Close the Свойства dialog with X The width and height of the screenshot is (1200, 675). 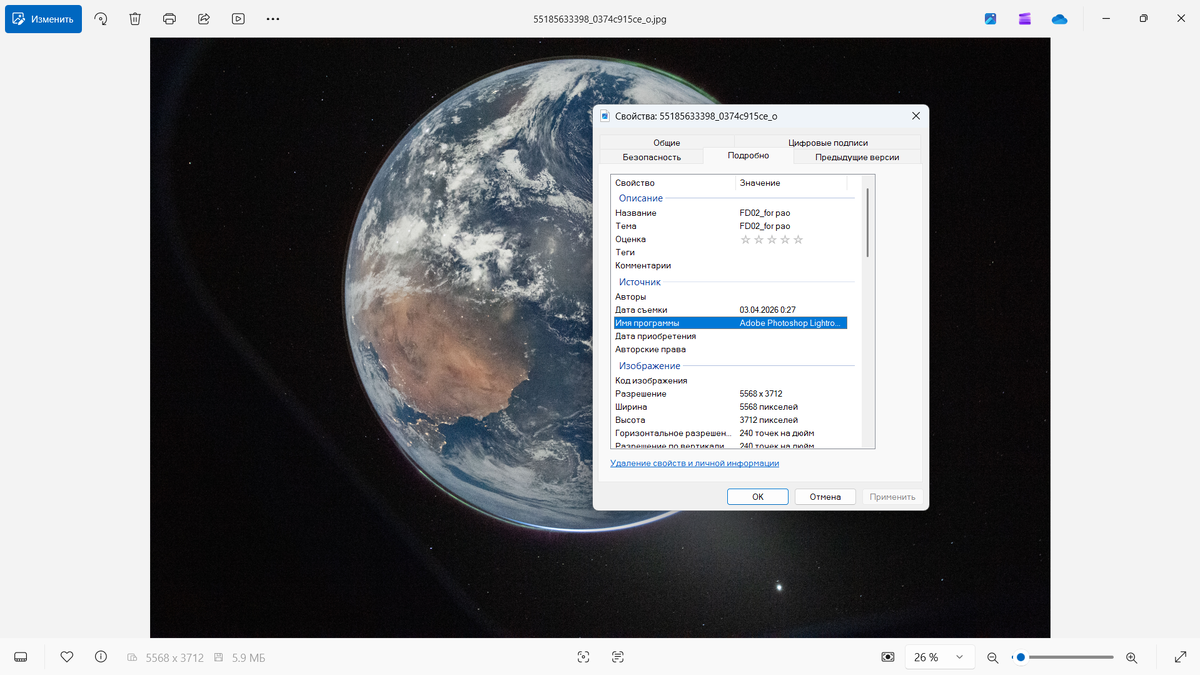pyautogui.click(x=915, y=116)
